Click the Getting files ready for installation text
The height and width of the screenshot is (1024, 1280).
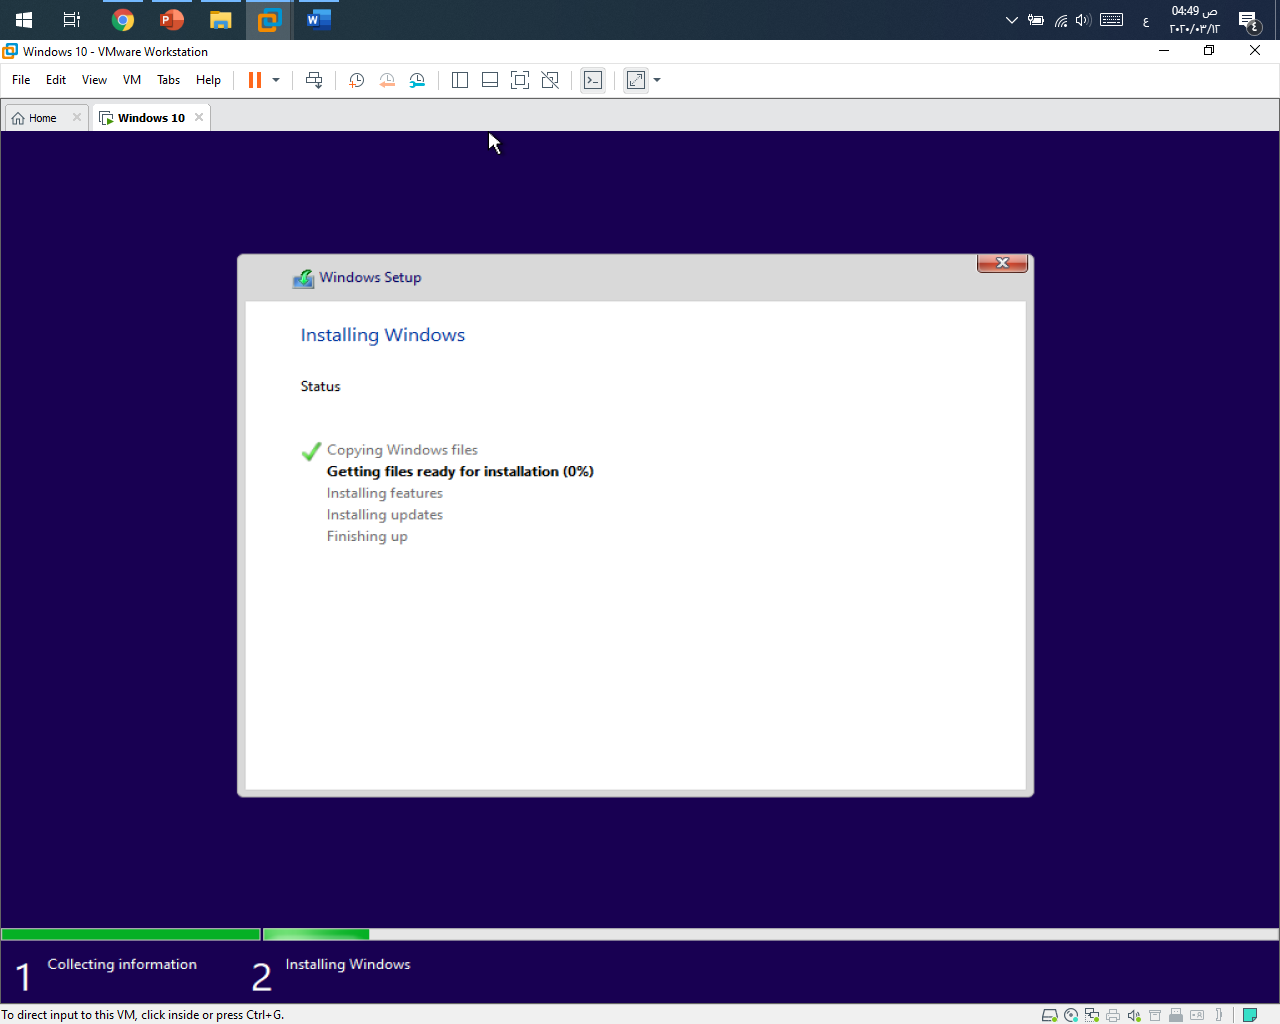pos(460,471)
